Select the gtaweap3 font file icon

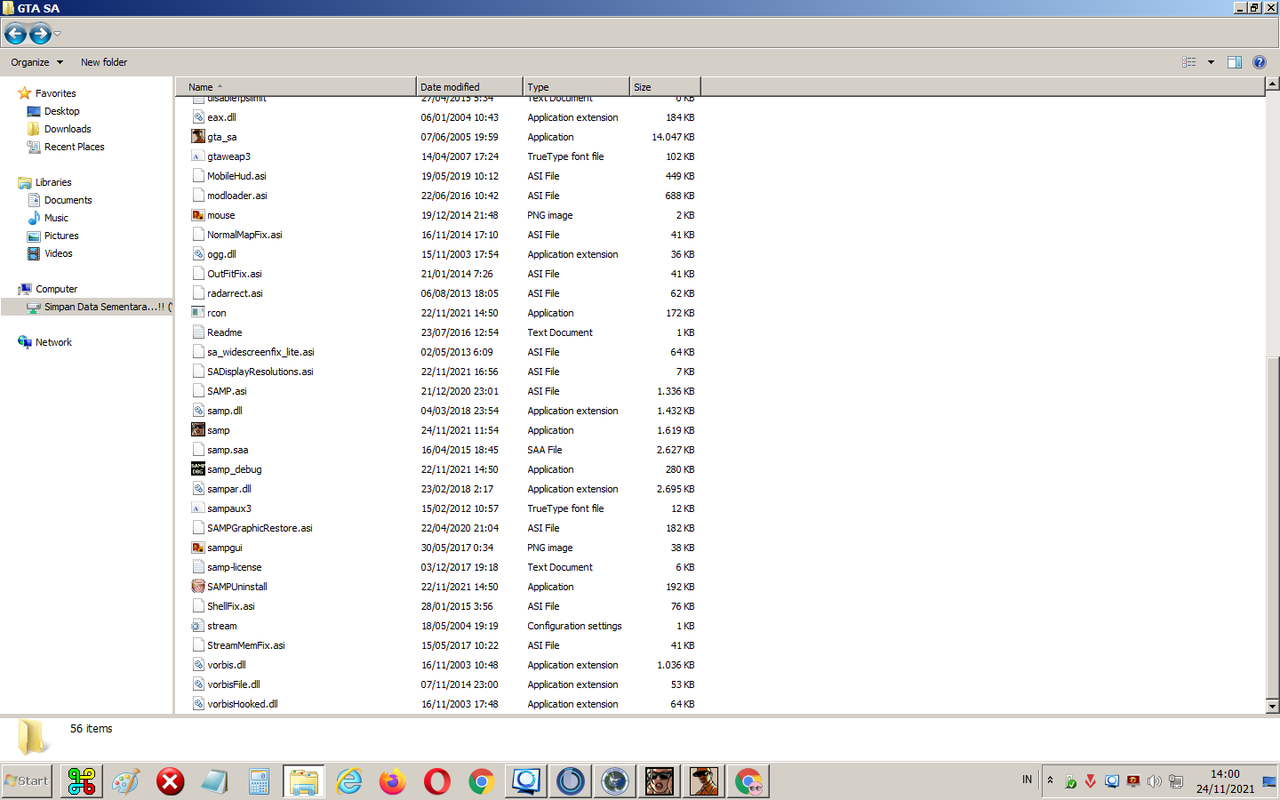[x=198, y=156]
